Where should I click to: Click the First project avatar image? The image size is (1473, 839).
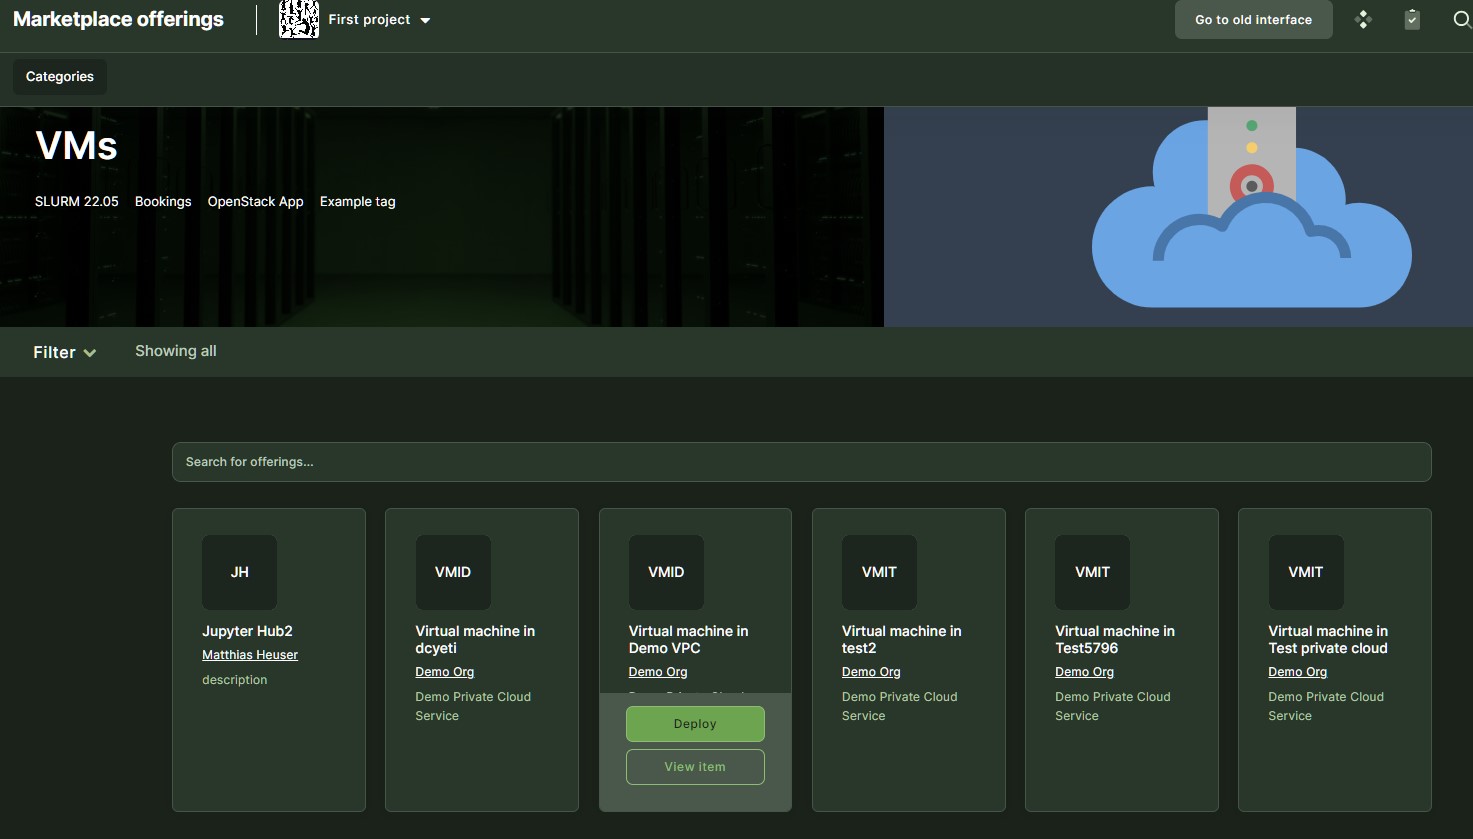299,20
